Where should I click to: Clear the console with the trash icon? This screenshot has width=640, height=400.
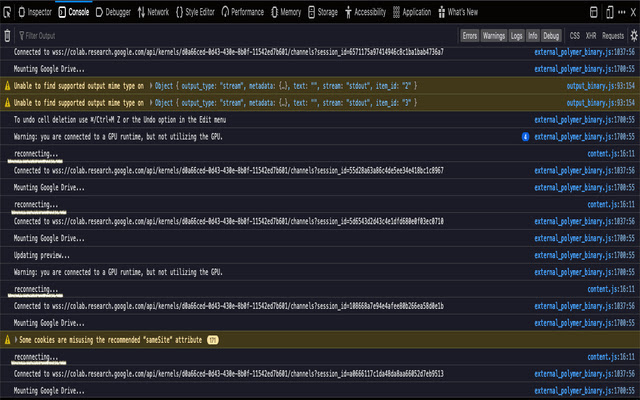click(7, 36)
